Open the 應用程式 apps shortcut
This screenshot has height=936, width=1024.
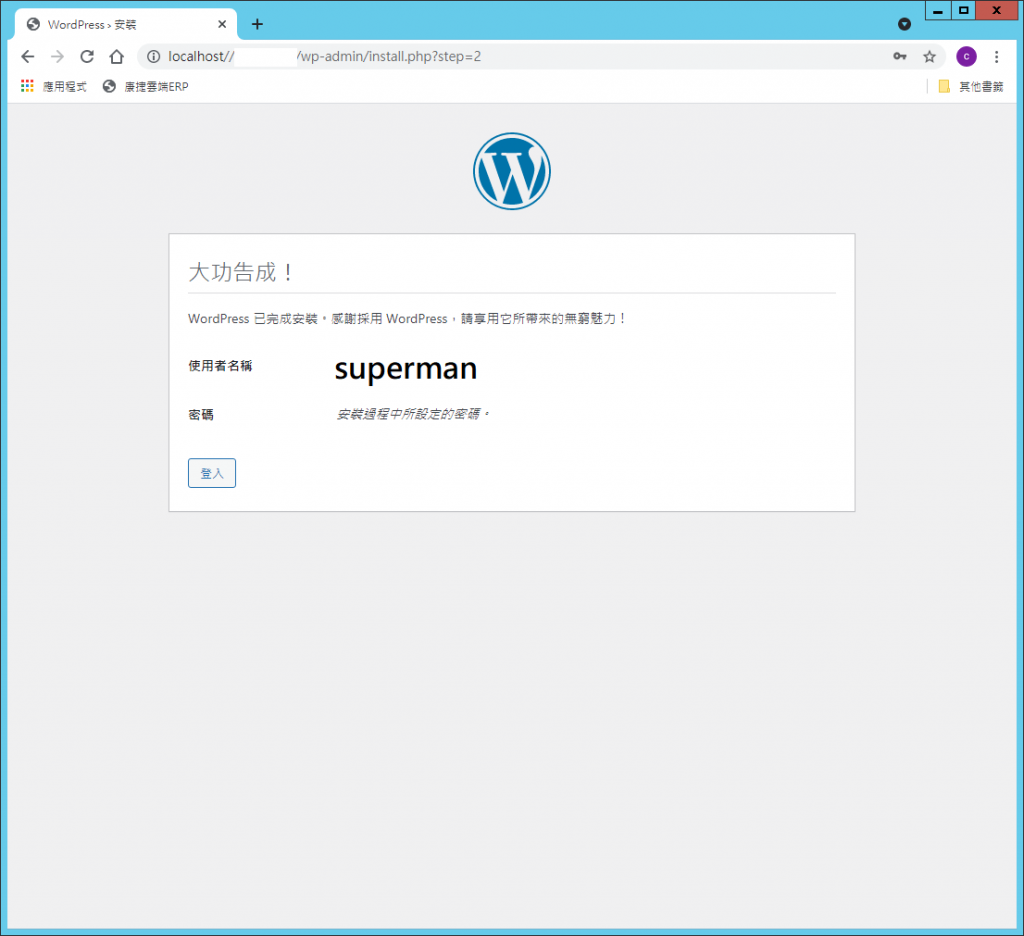[x=54, y=87]
